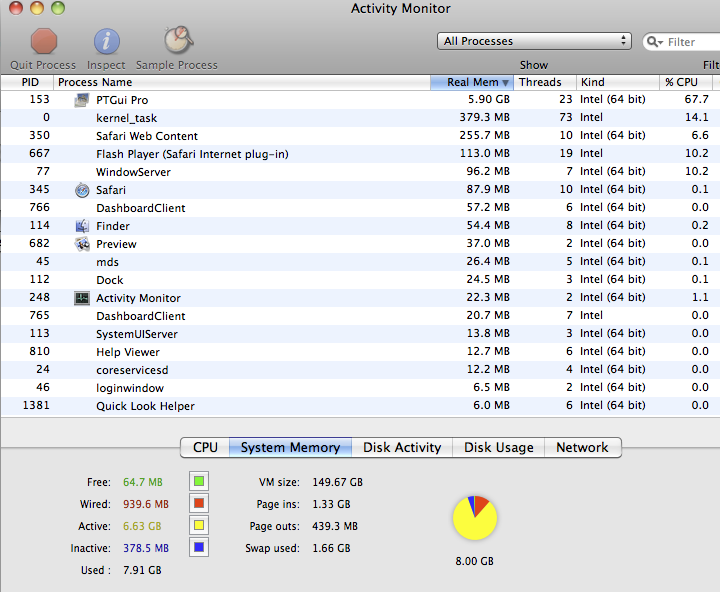Select the SystemUIServer process row
Image resolution: width=720 pixels, height=592 pixels.
coord(360,333)
